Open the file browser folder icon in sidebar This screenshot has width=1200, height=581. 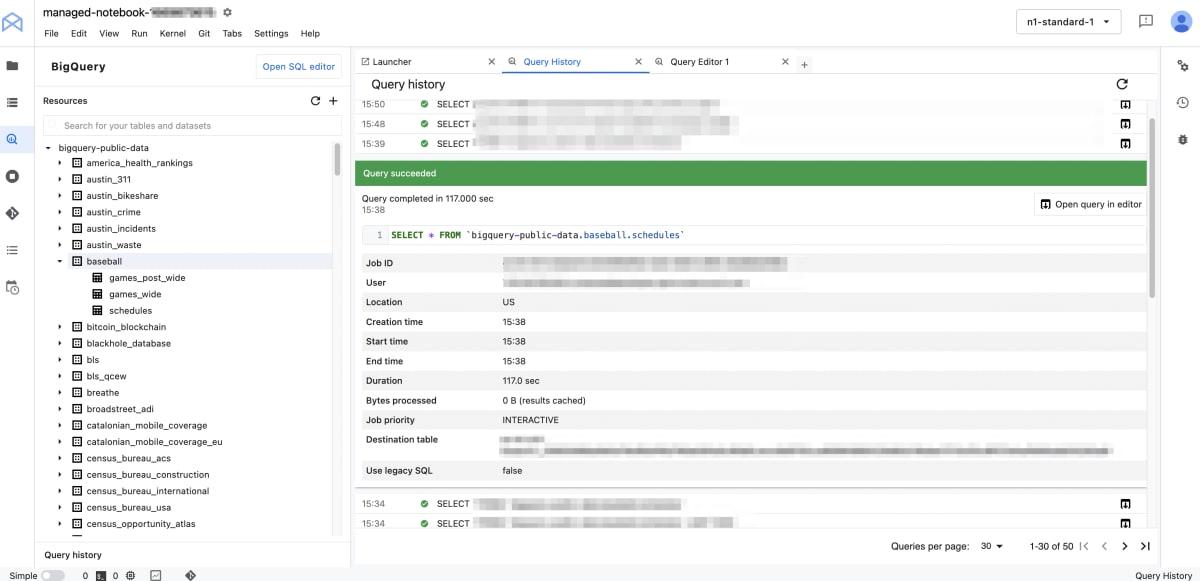tap(12, 66)
